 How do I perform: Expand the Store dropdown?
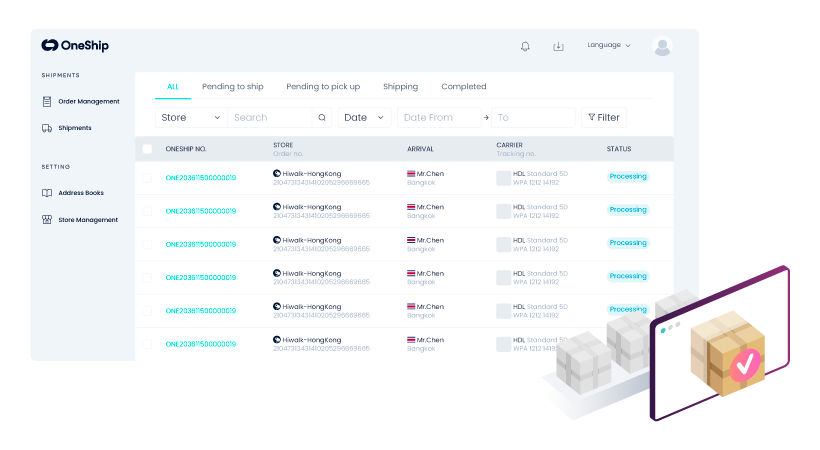point(191,118)
